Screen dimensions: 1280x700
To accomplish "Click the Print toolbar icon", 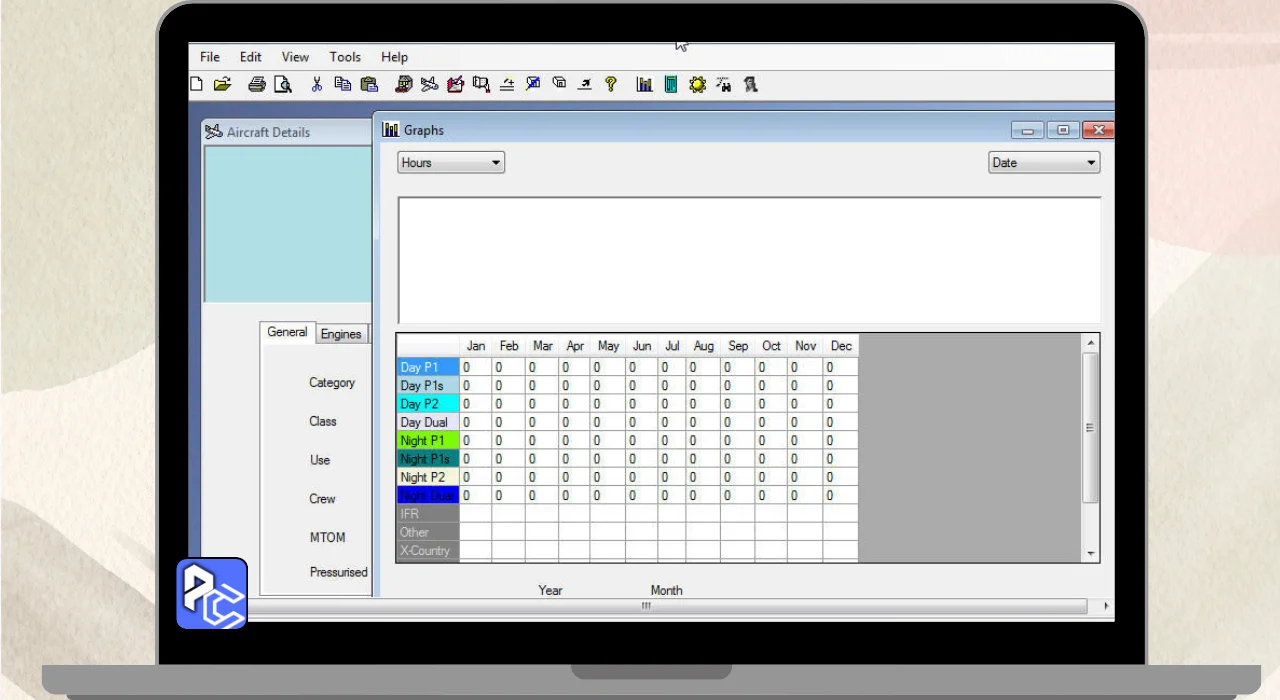I will pos(257,85).
